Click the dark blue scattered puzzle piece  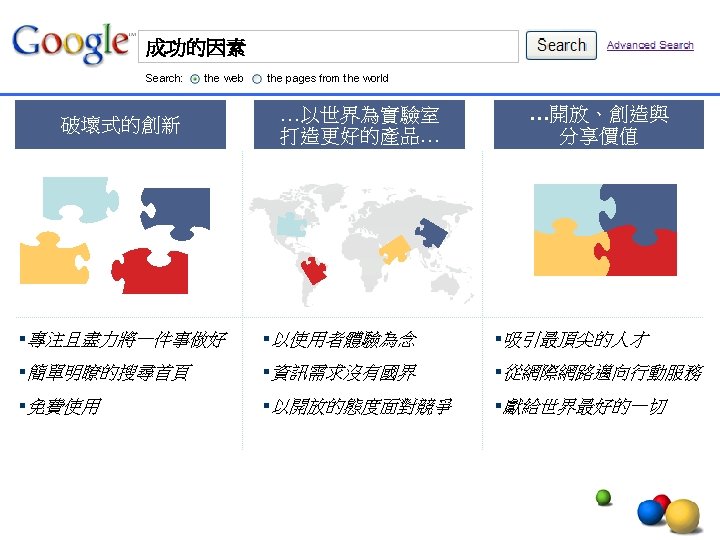177,212
